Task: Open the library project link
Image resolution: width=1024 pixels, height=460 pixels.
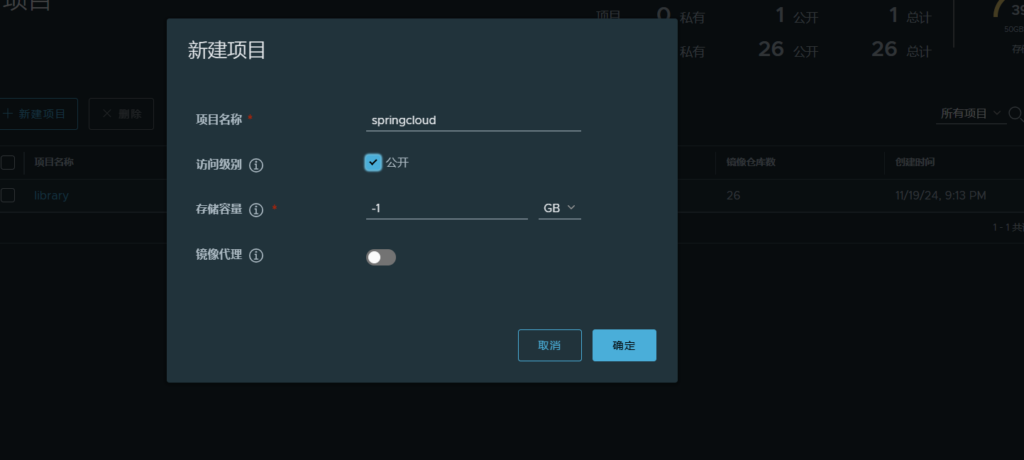Action: (51, 196)
